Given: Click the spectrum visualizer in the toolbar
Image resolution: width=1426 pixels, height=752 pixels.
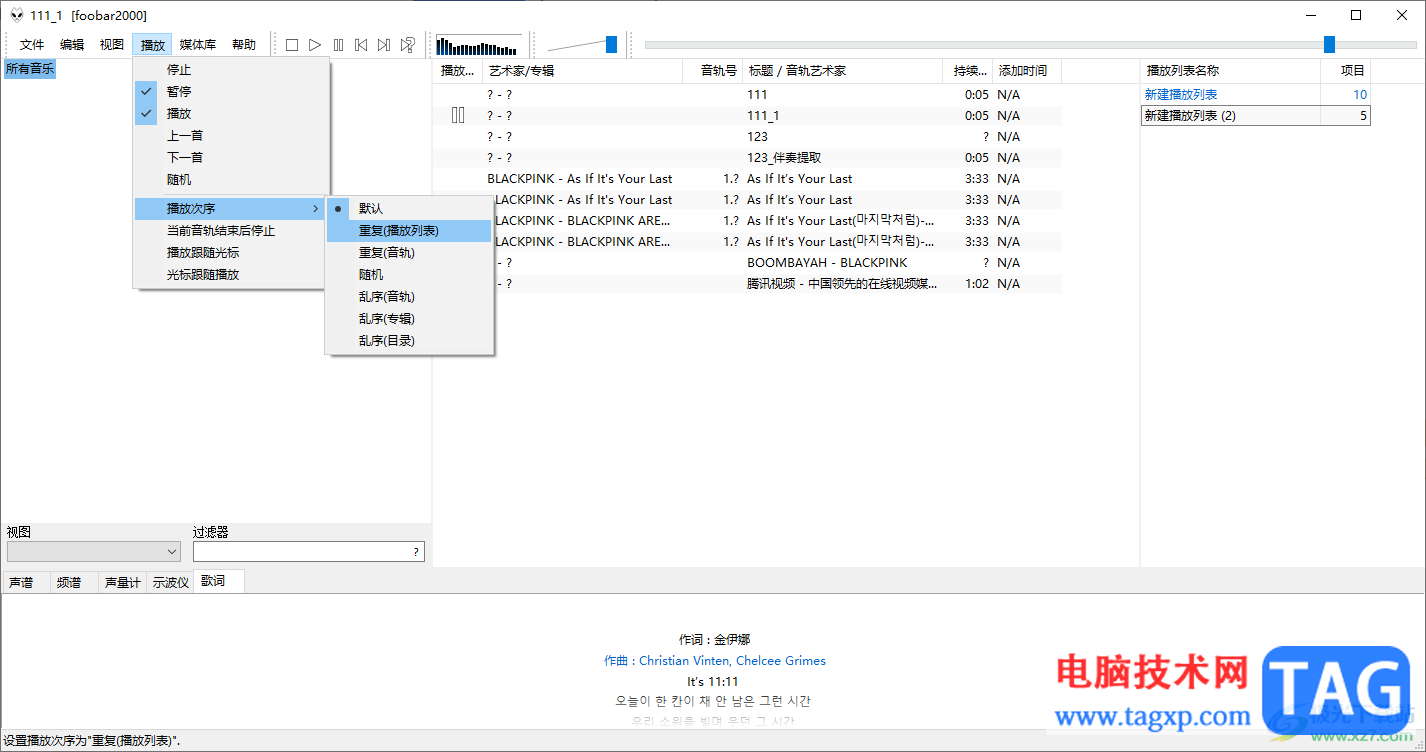Looking at the screenshot, I should 479,45.
